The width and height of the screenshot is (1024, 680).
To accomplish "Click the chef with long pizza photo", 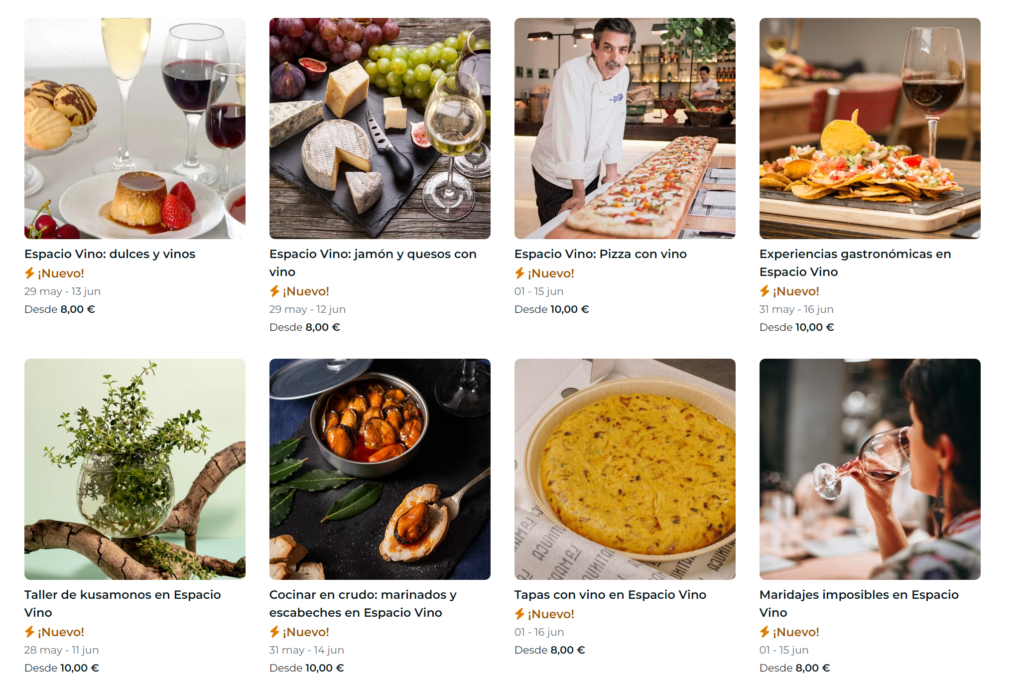I will point(625,128).
